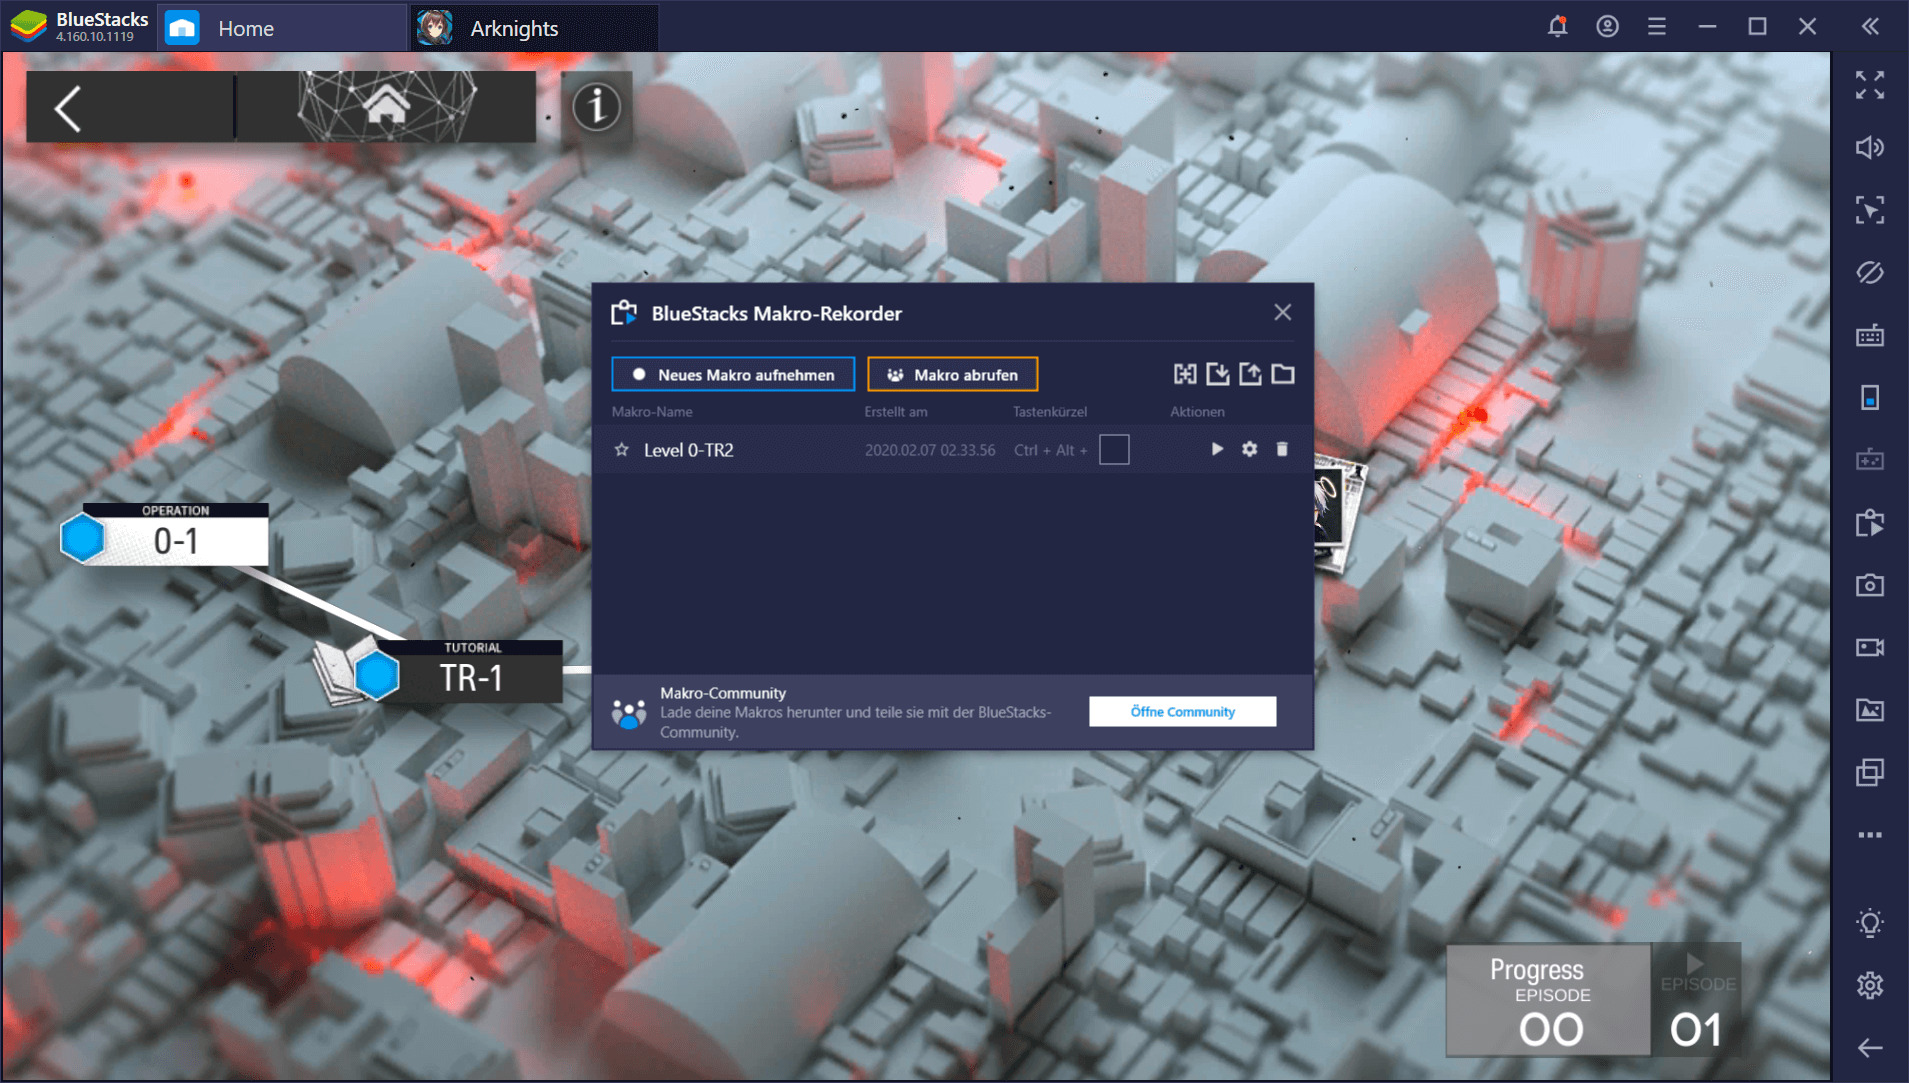
Task: Switch to the Arknights tab
Action: click(x=534, y=28)
